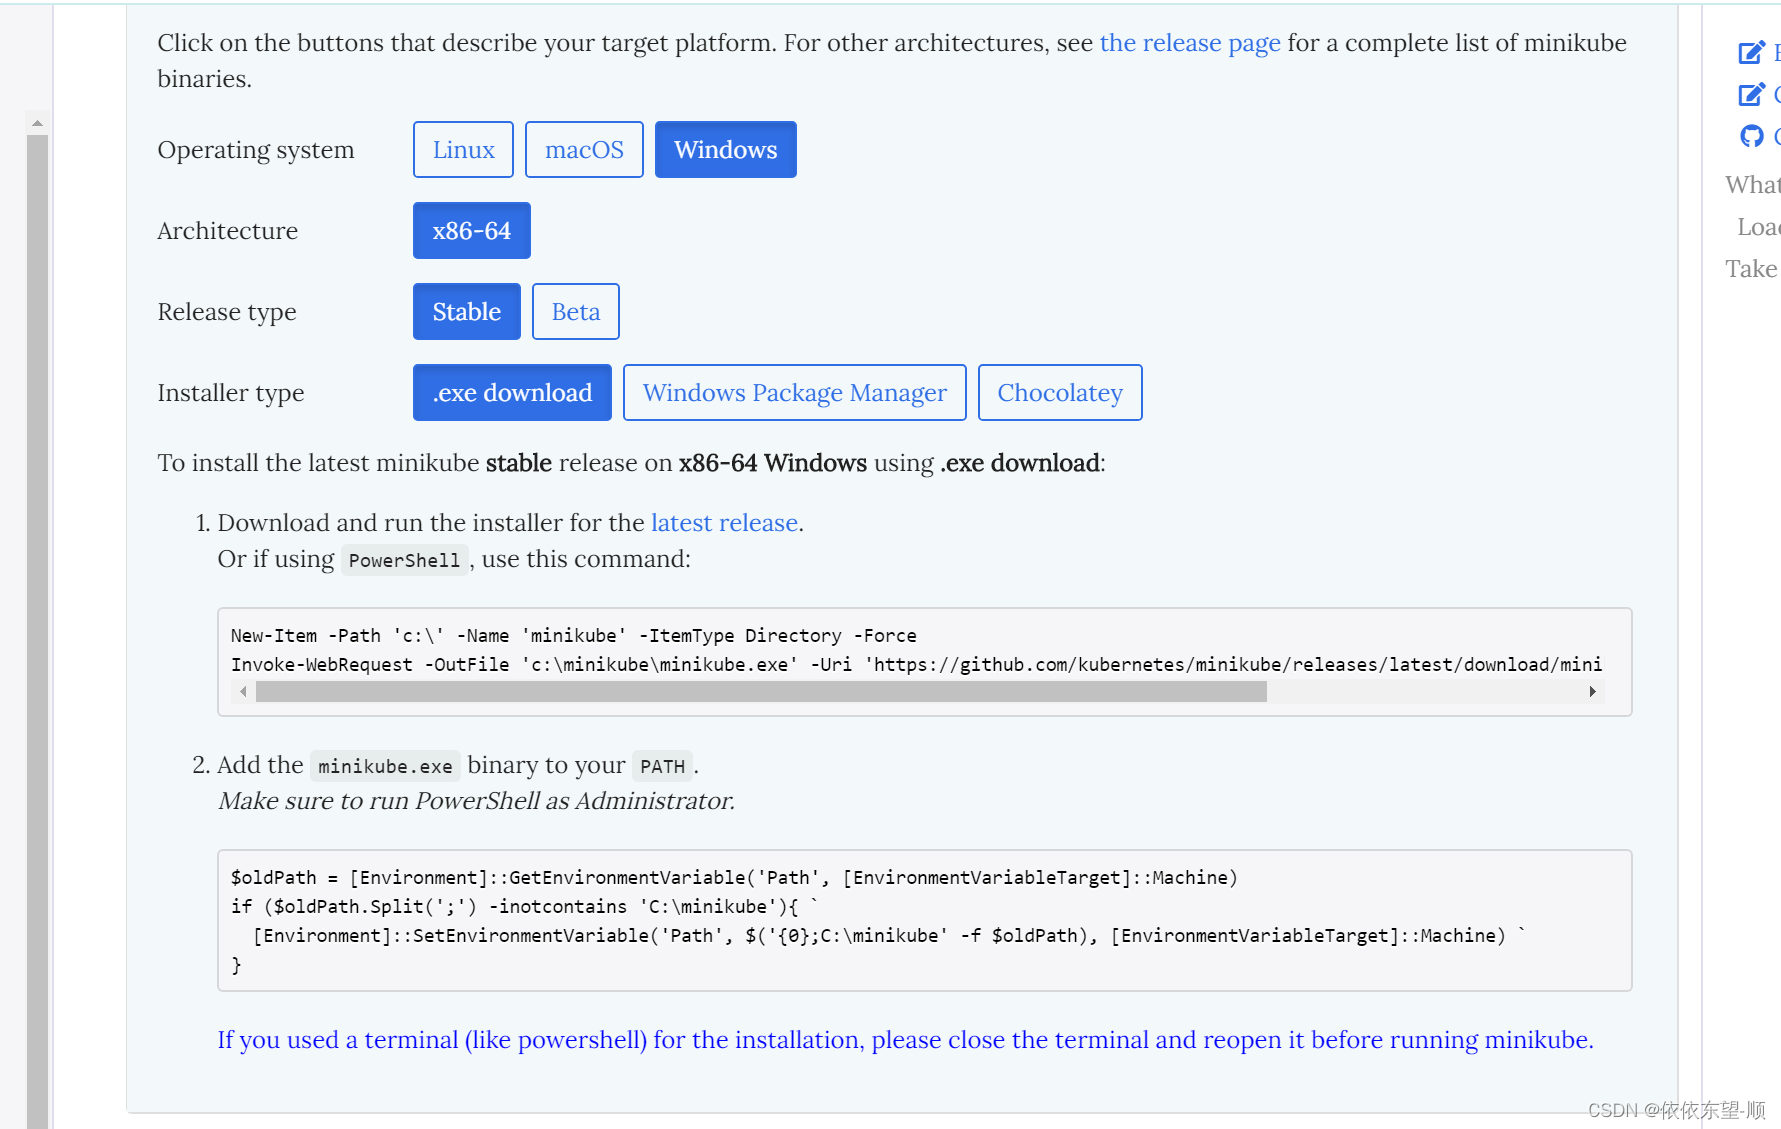This screenshot has width=1781, height=1129.
Task: Open the latest release link
Action: [x=724, y=523]
